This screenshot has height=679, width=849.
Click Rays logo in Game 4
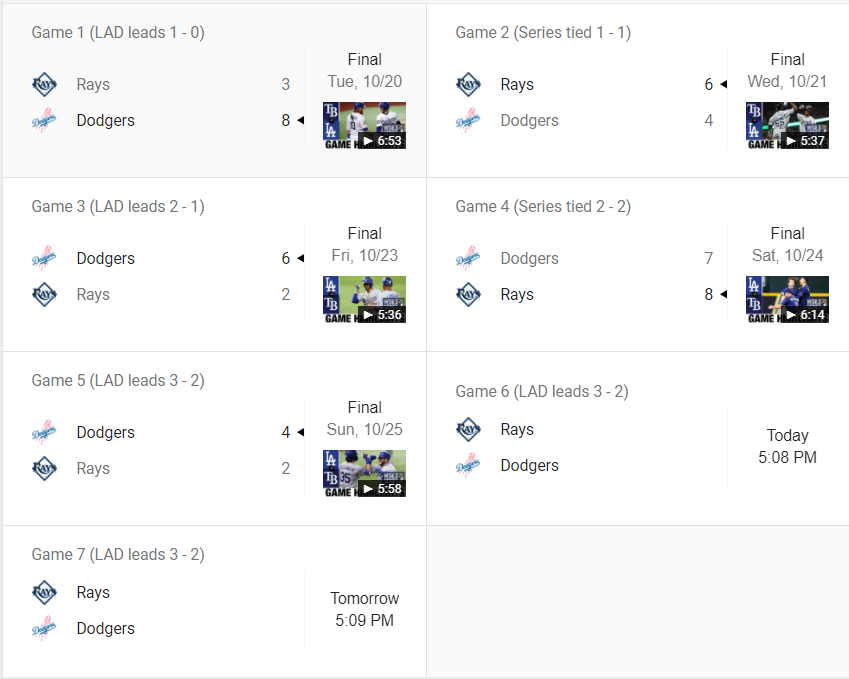point(468,295)
